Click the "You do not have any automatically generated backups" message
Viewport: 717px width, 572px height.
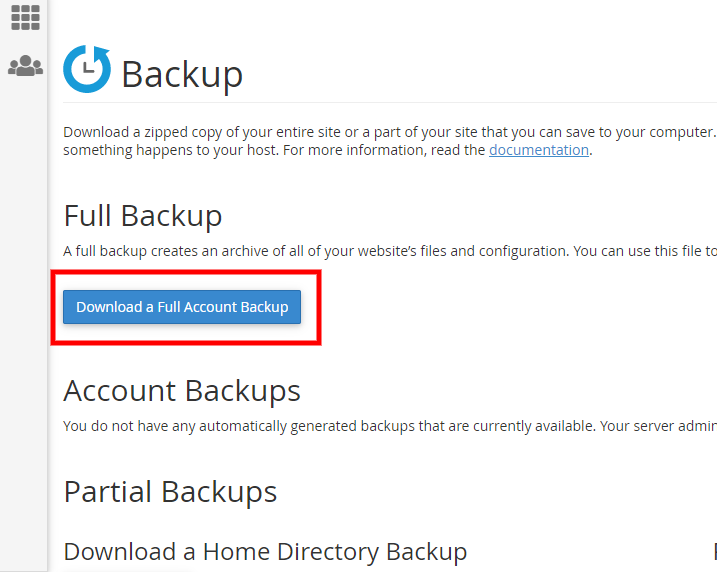pyautogui.click(x=390, y=426)
